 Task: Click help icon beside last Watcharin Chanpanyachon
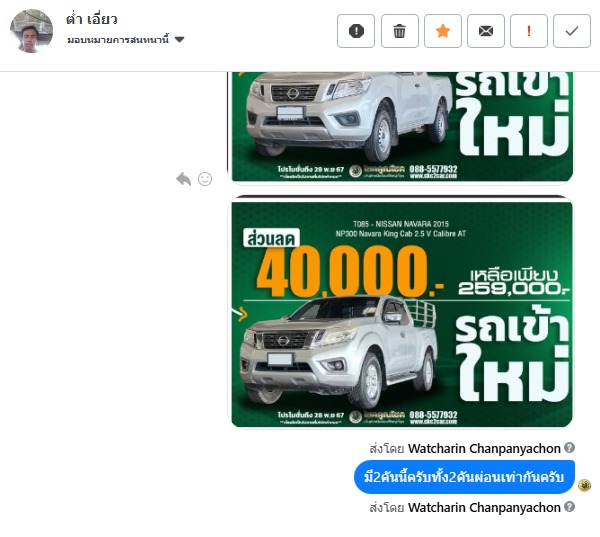coord(569,507)
